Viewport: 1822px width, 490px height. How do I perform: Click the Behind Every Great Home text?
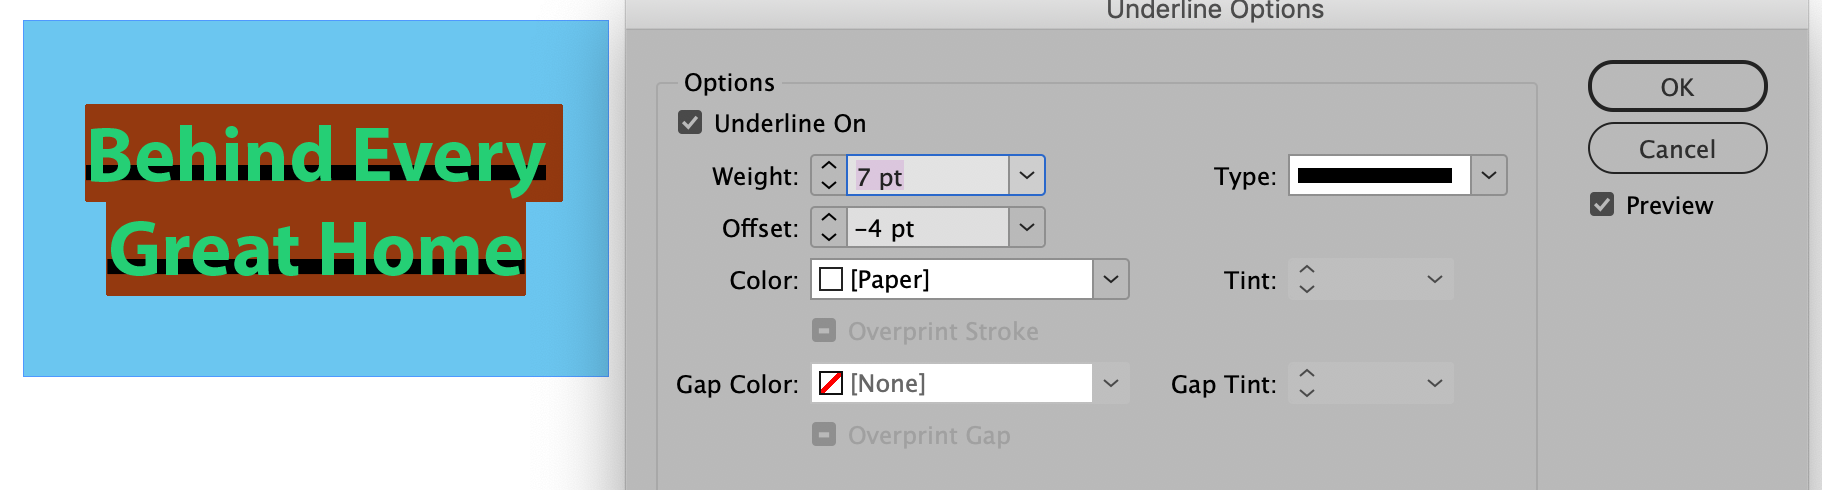[x=316, y=200]
